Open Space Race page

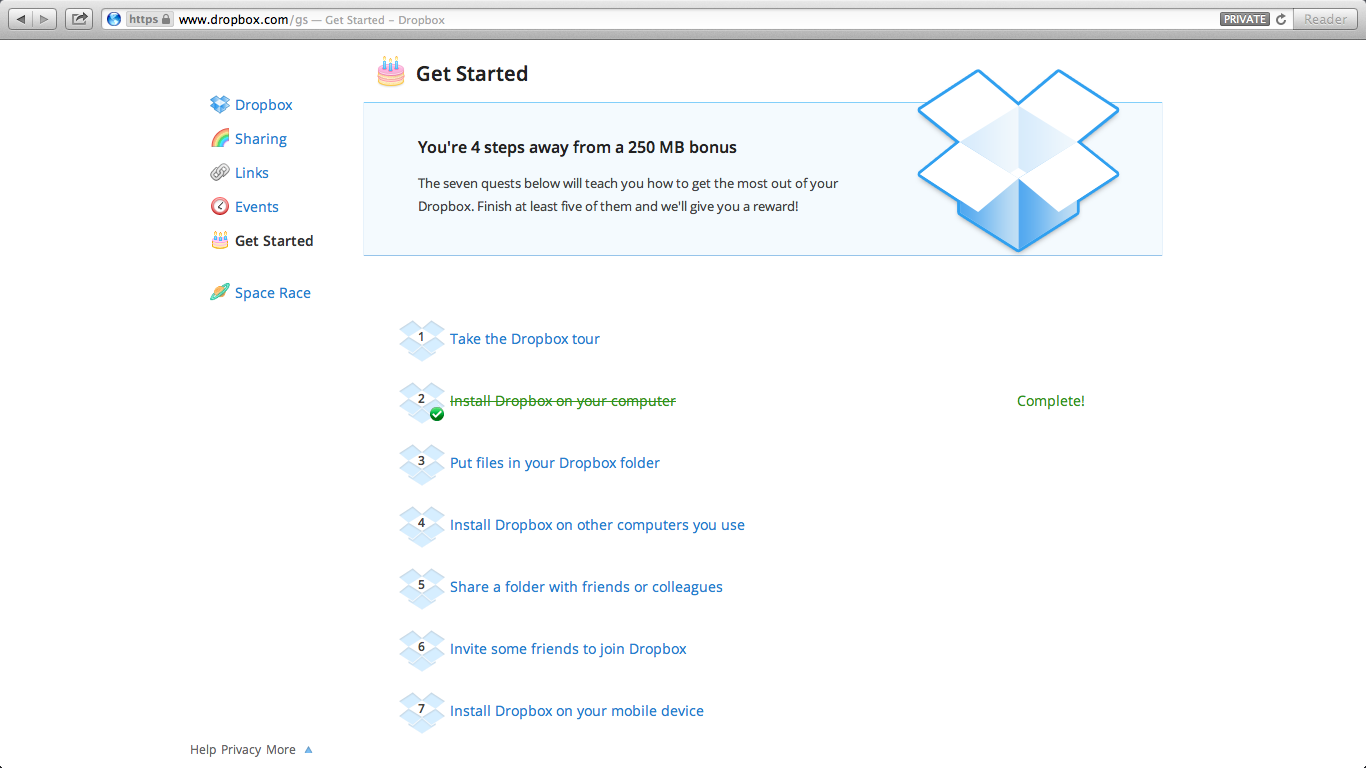[273, 293]
